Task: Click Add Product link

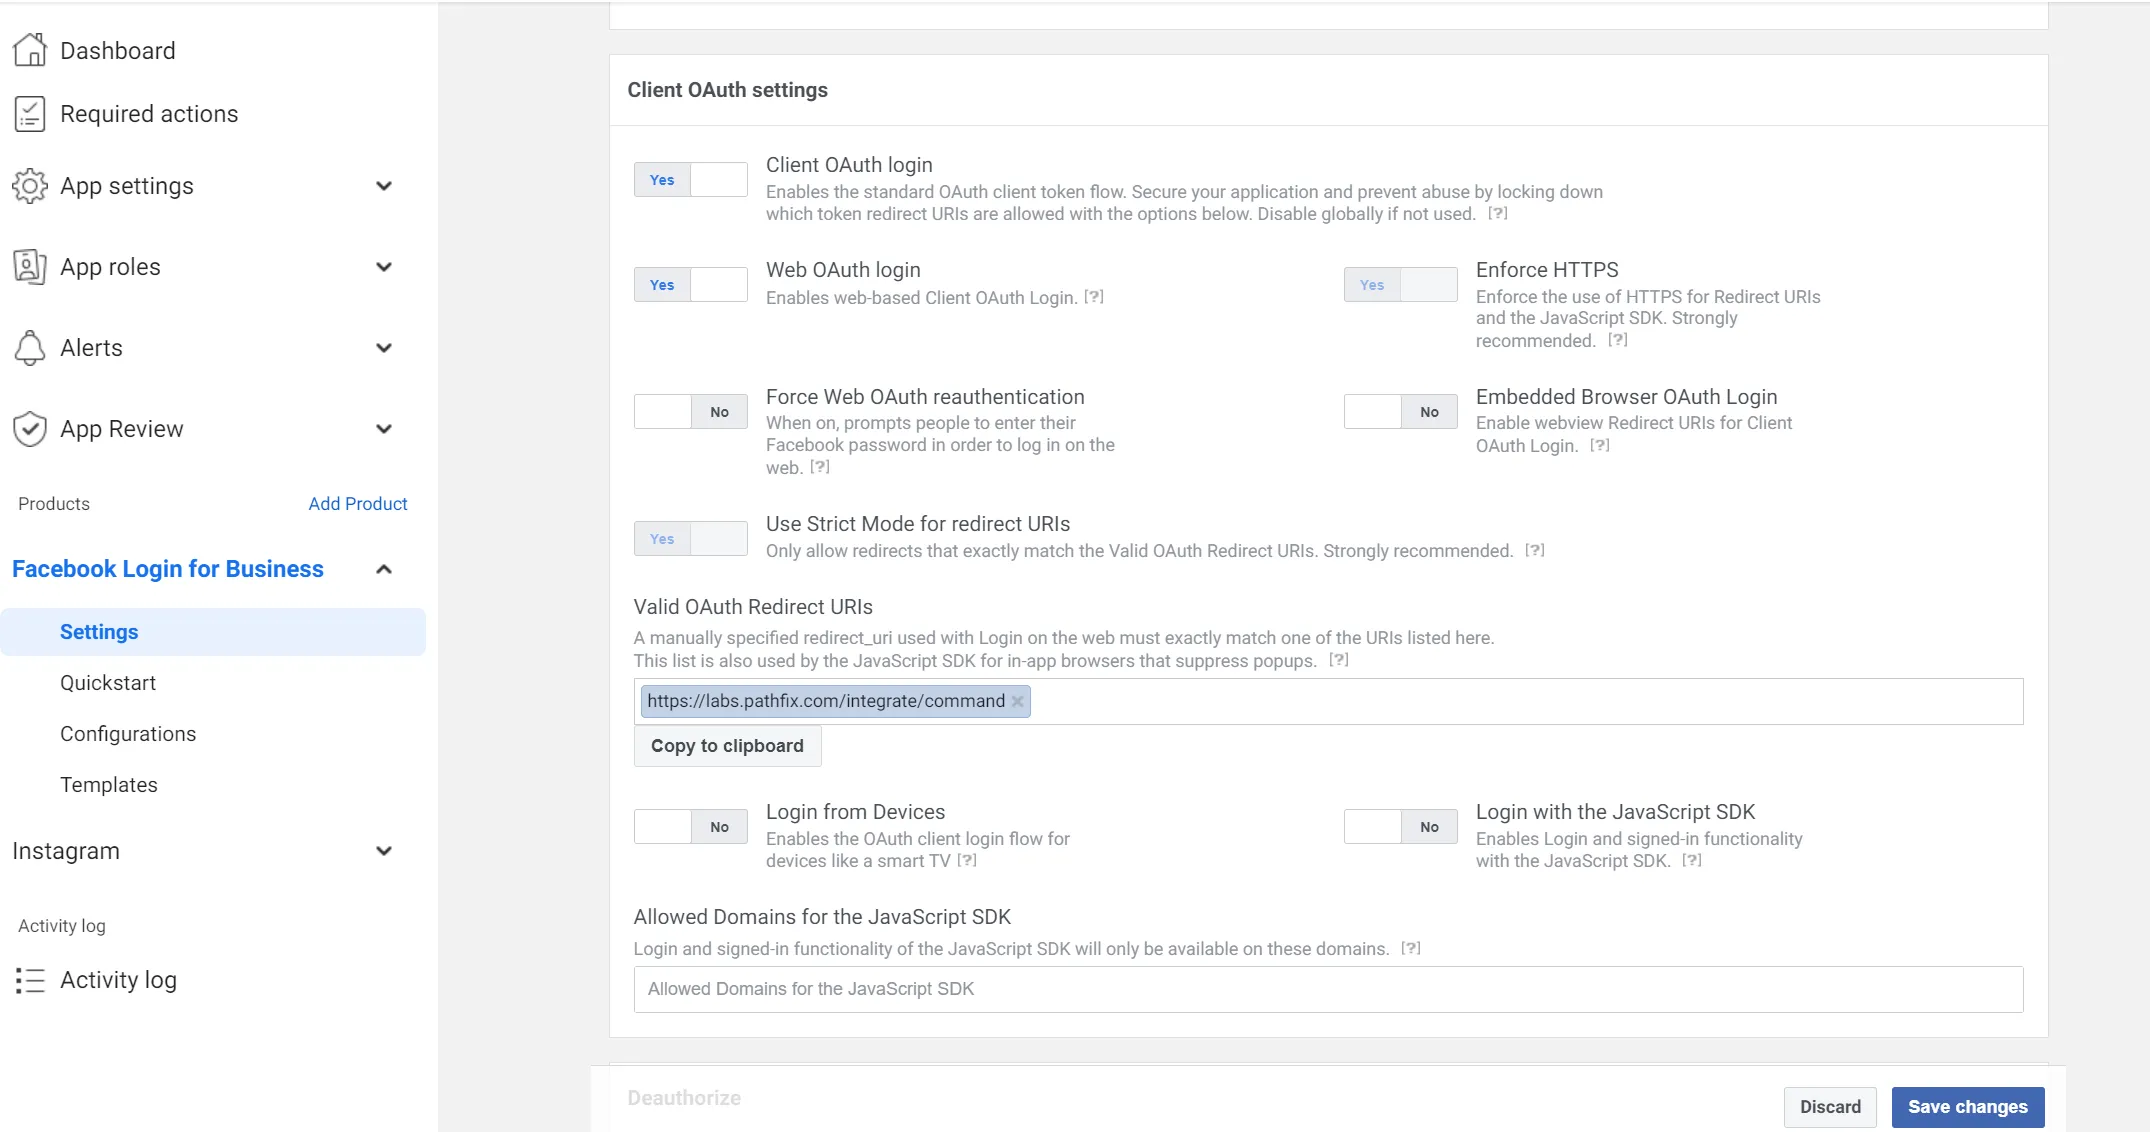Action: [358, 504]
